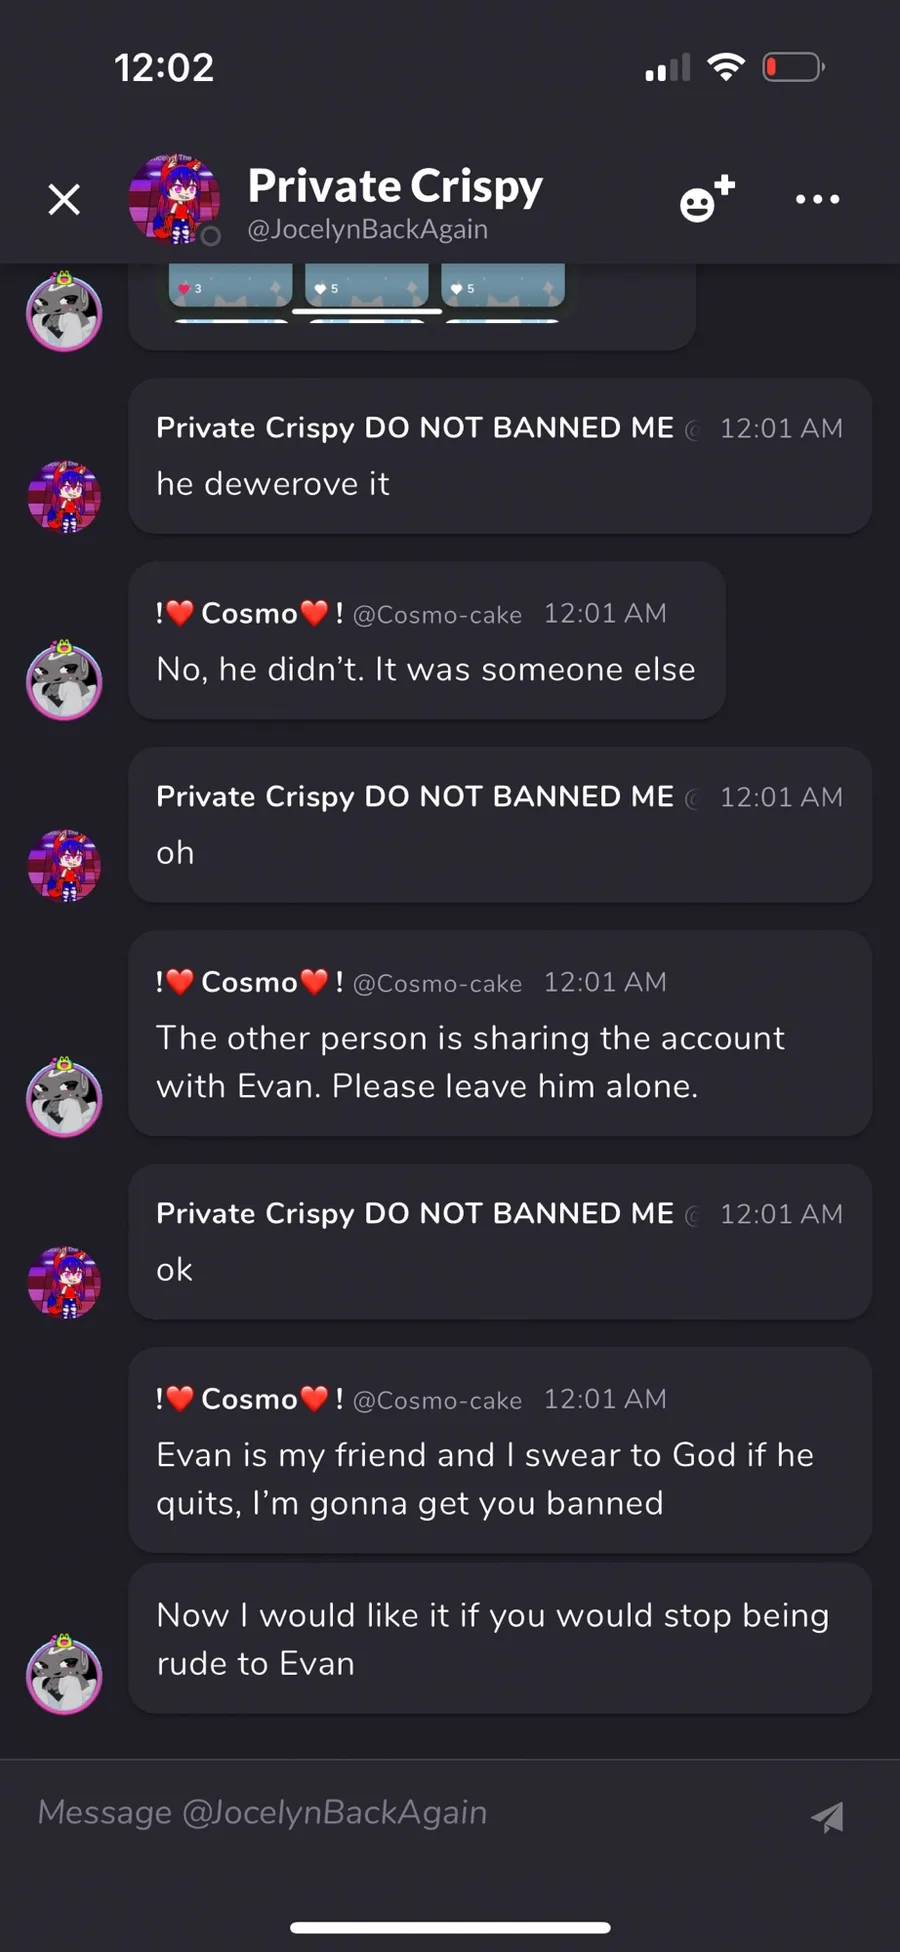Open the three-dot more options menu

pyautogui.click(x=817, y=199)
